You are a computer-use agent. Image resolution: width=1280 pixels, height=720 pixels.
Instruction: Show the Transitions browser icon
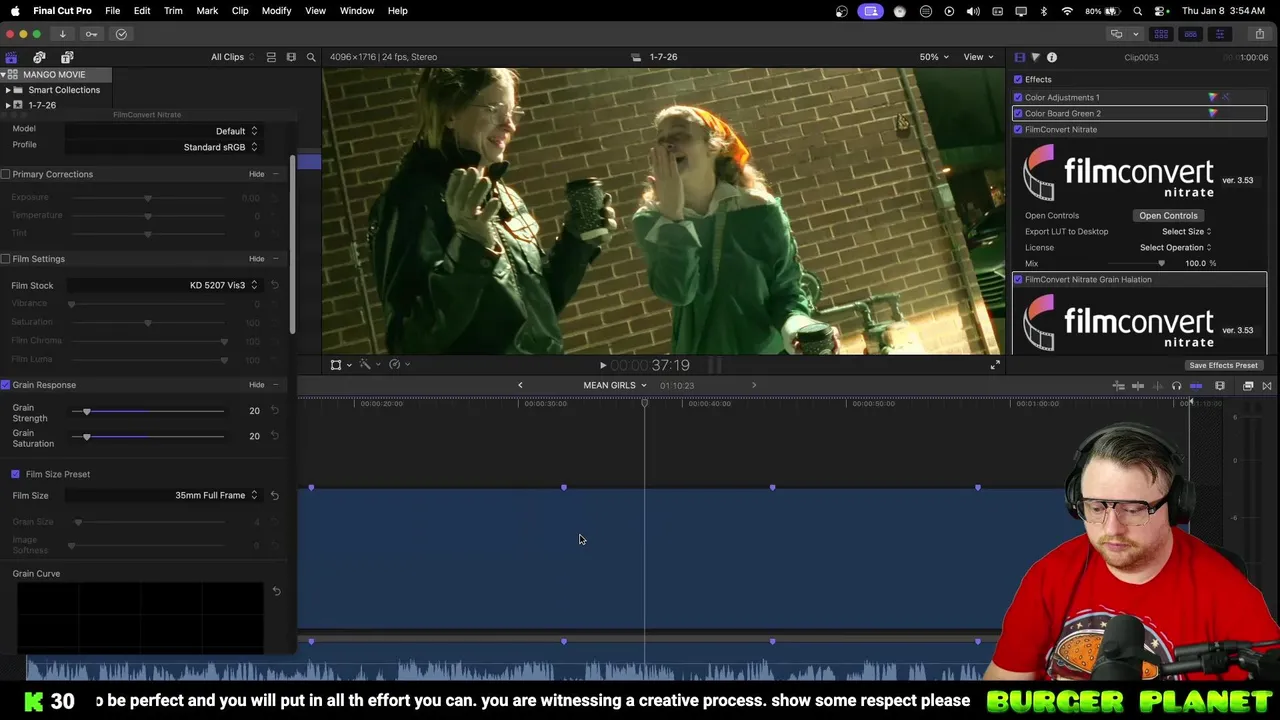click(x=1267, y=386)
